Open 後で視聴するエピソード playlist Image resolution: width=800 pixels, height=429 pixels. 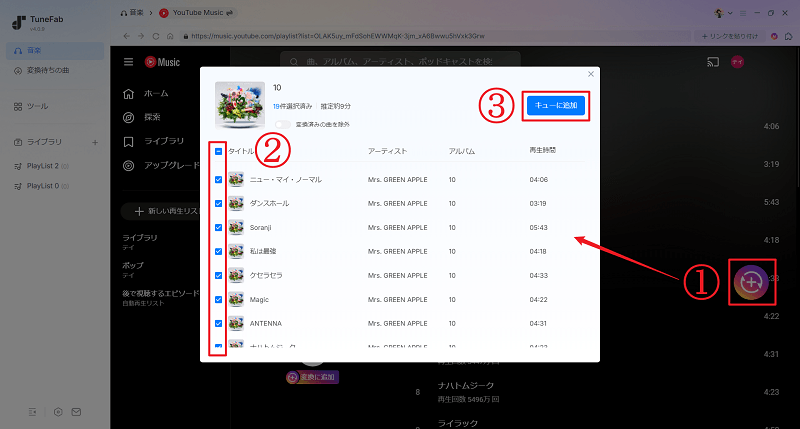160,297
